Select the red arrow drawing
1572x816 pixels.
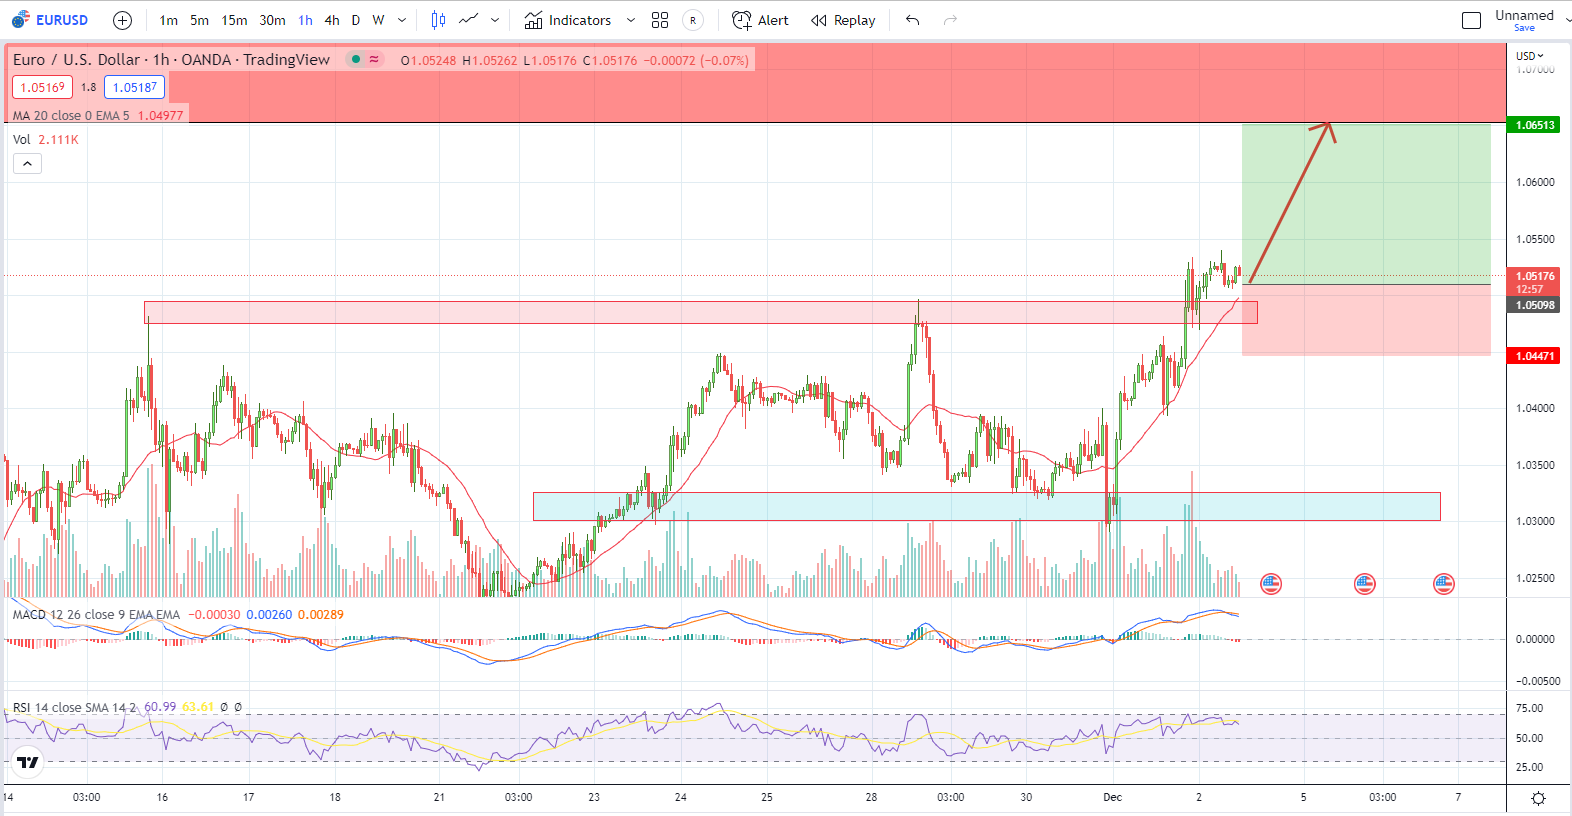click(1291, 203)
